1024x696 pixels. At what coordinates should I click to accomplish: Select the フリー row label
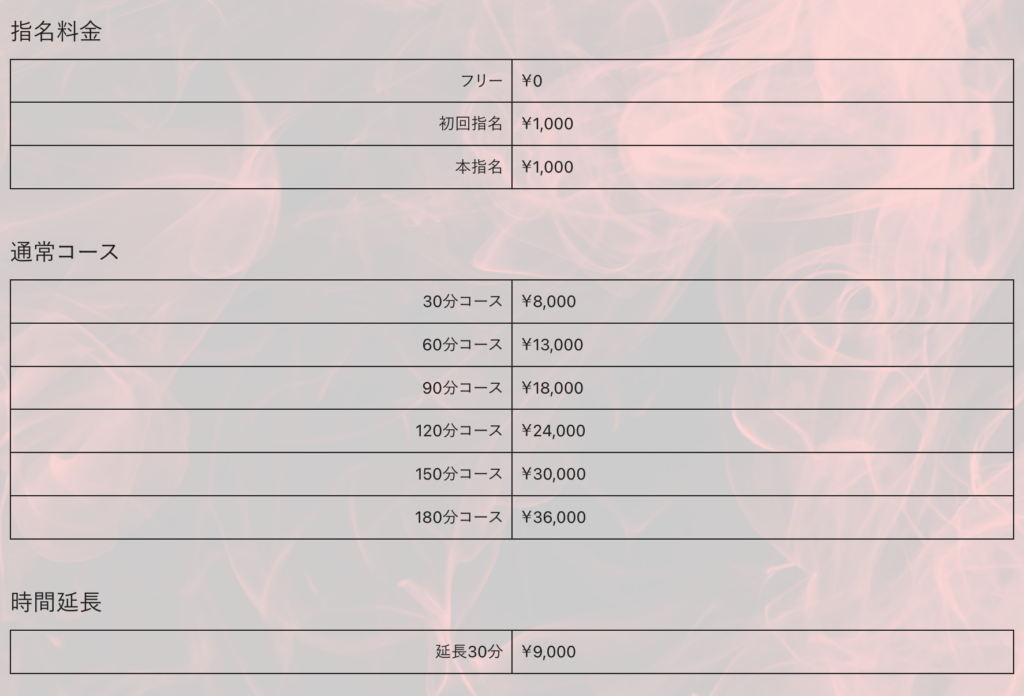(481, 81)
